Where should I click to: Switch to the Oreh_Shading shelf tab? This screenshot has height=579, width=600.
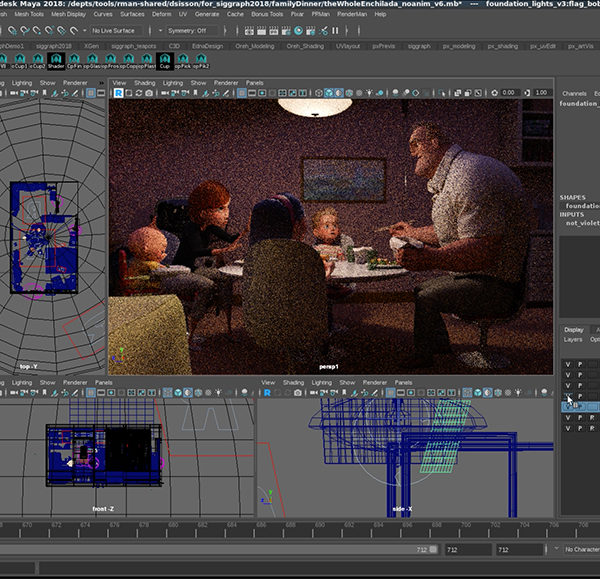click(305, 46)
